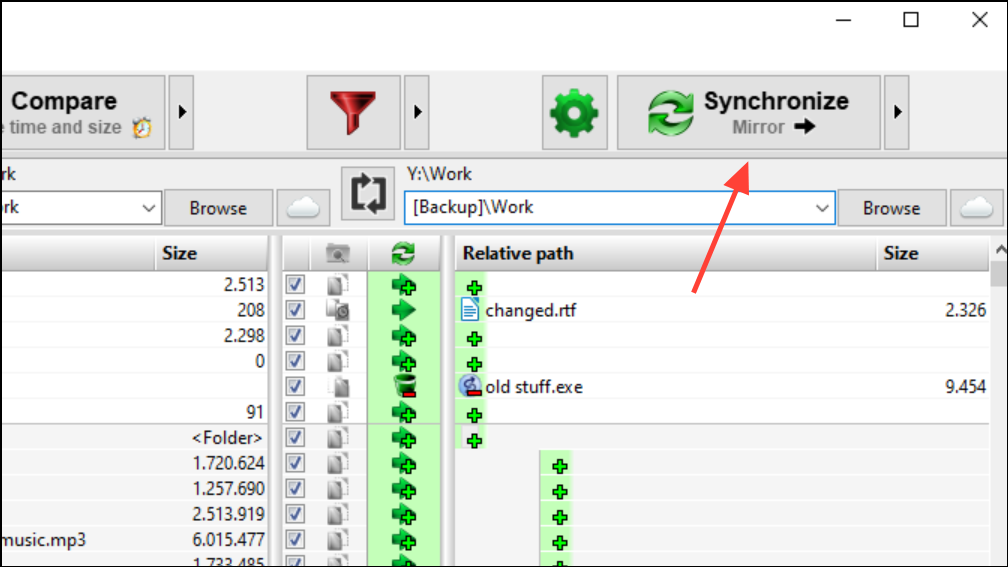Image resolution: width=1008 pixels, height=567 pixels.
Task: Uncheck the first row checkbox
Action: [x=295, y=285]
